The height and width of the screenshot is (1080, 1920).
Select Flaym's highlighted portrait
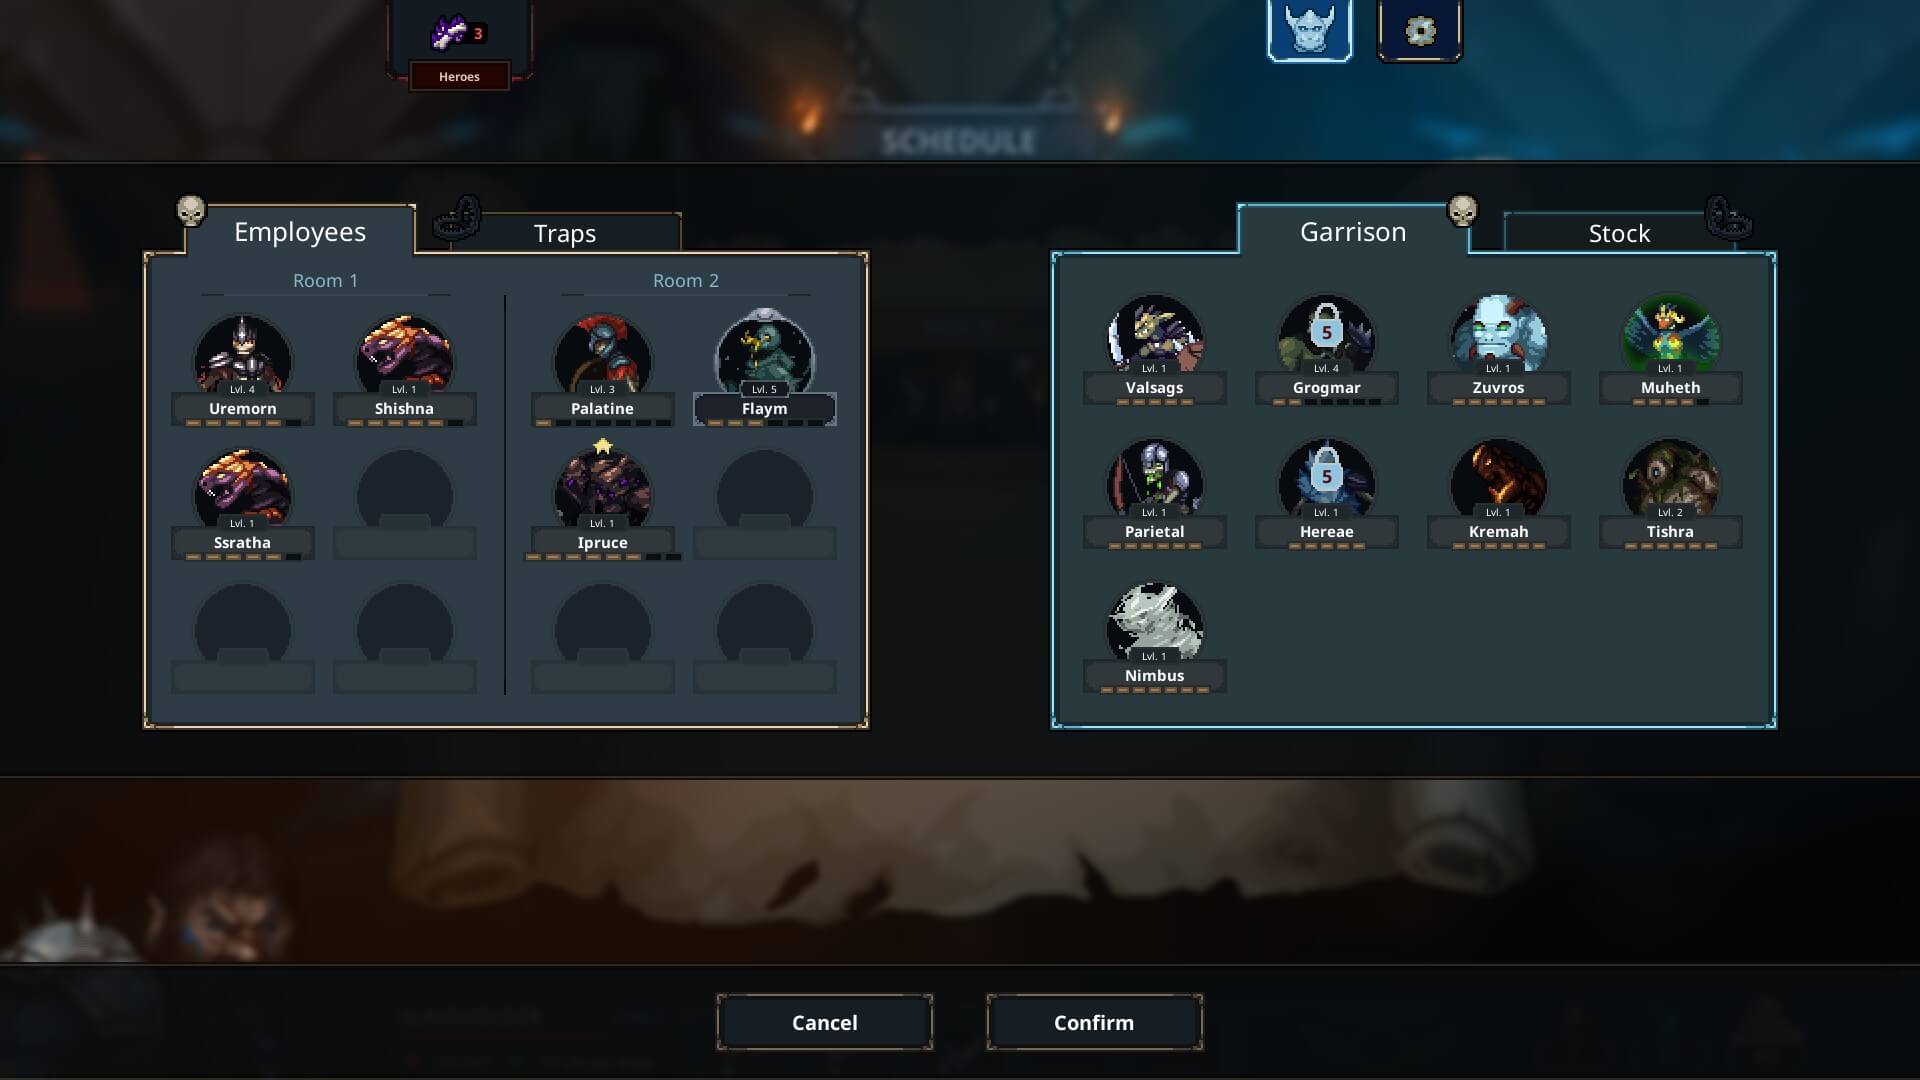tap(765, 357)
